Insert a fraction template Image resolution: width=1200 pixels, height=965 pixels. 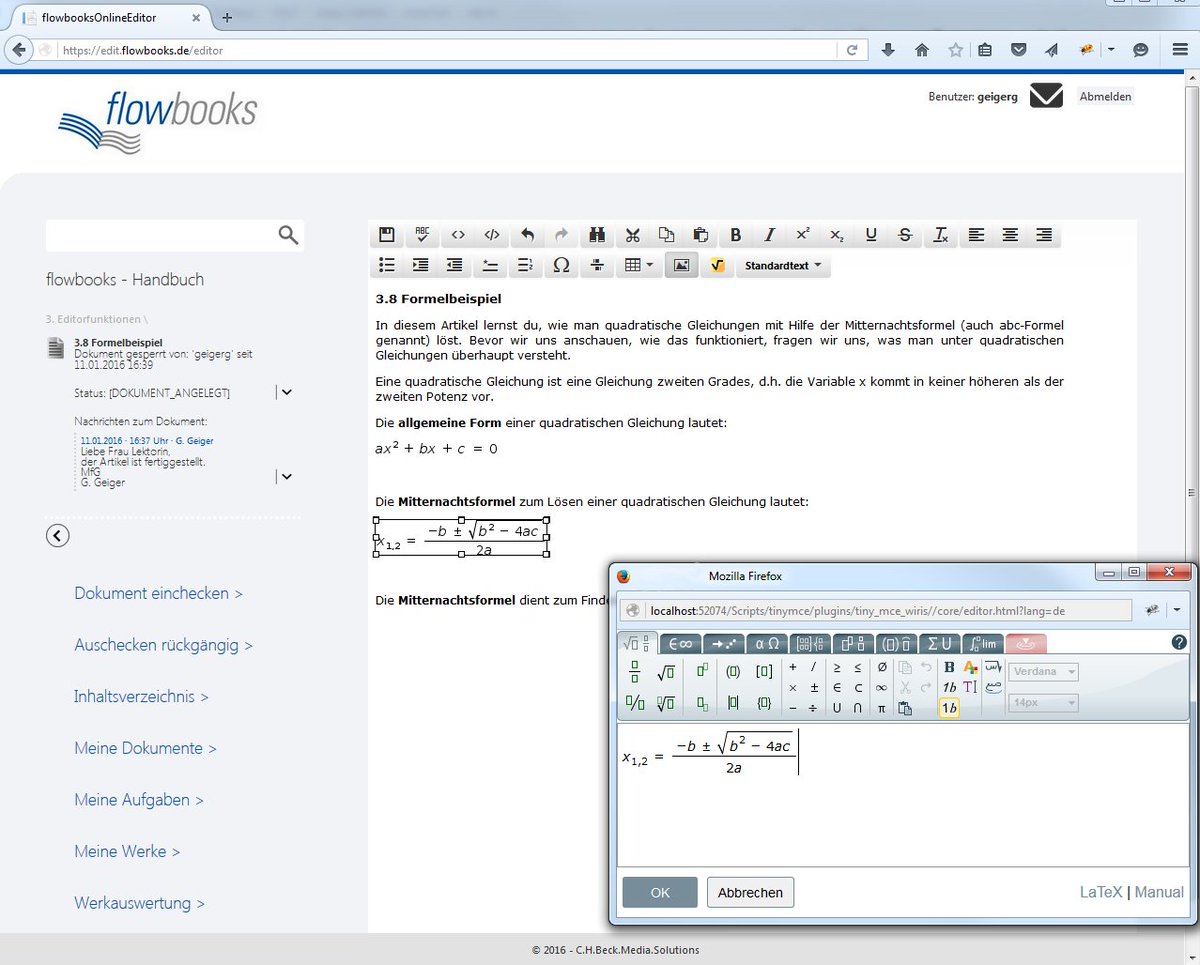[x=635, y=671]
